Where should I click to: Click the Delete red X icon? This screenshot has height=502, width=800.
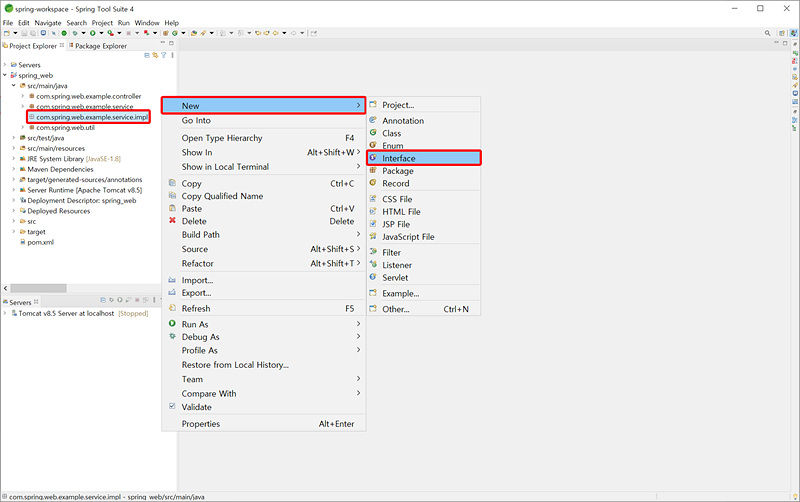pyautogui.click(x=172, y=221)
